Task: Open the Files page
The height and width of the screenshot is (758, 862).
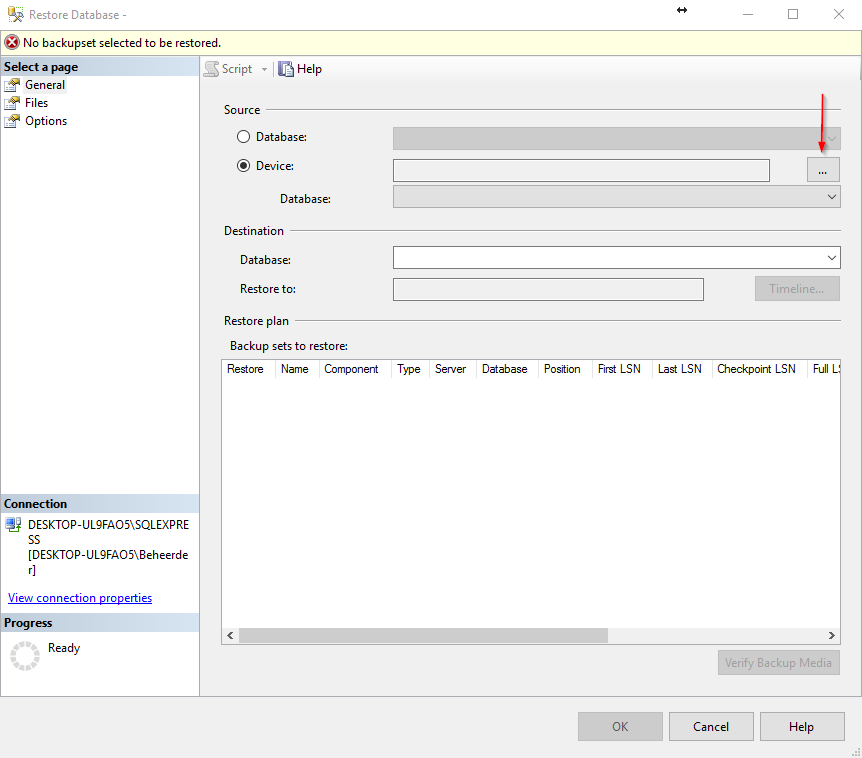Action: [x=36, y=103]
